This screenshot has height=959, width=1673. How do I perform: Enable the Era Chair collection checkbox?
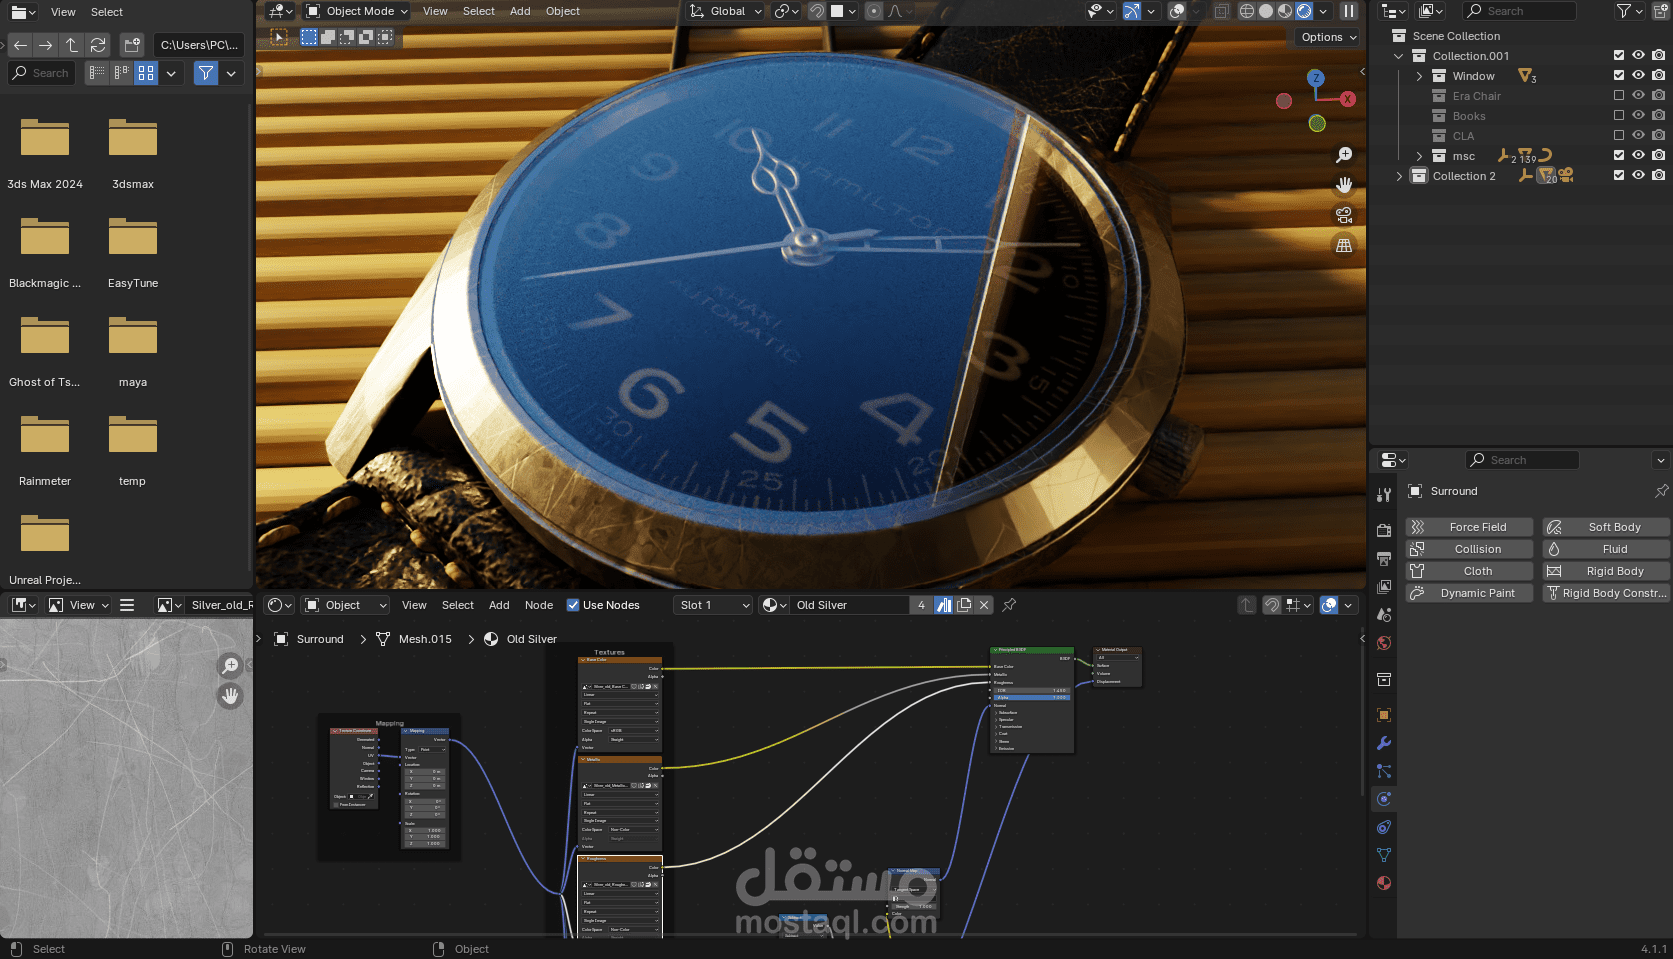(1619, 96)
